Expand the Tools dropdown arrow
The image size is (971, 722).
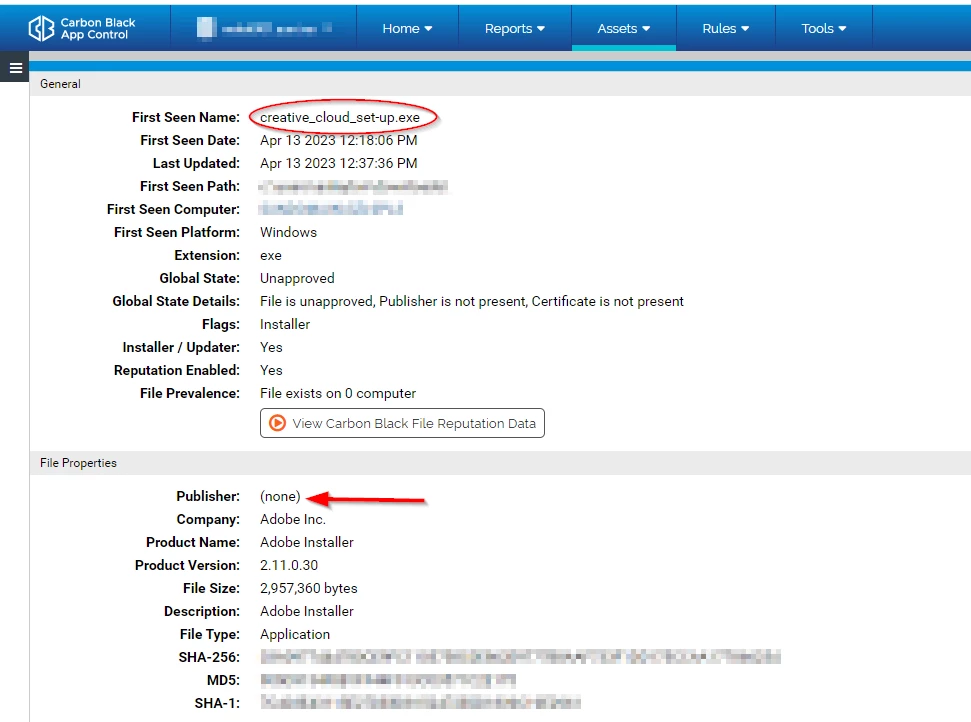tap(842, 29)
